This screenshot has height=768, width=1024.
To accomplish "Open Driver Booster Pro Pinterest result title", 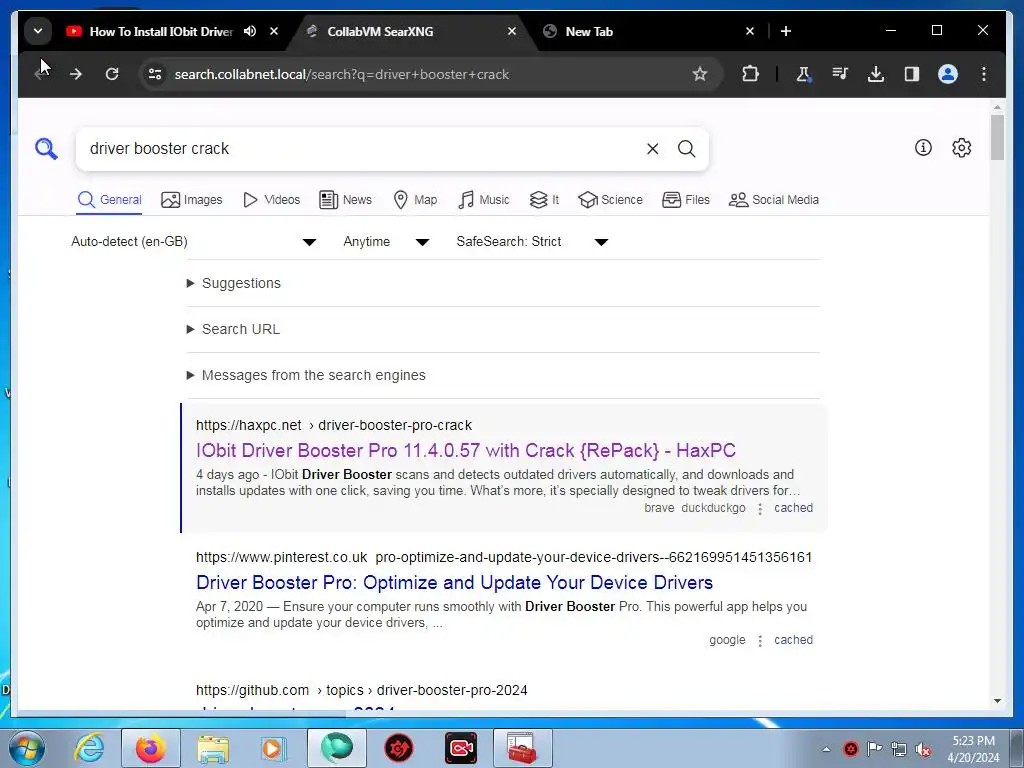I will 455,583.
